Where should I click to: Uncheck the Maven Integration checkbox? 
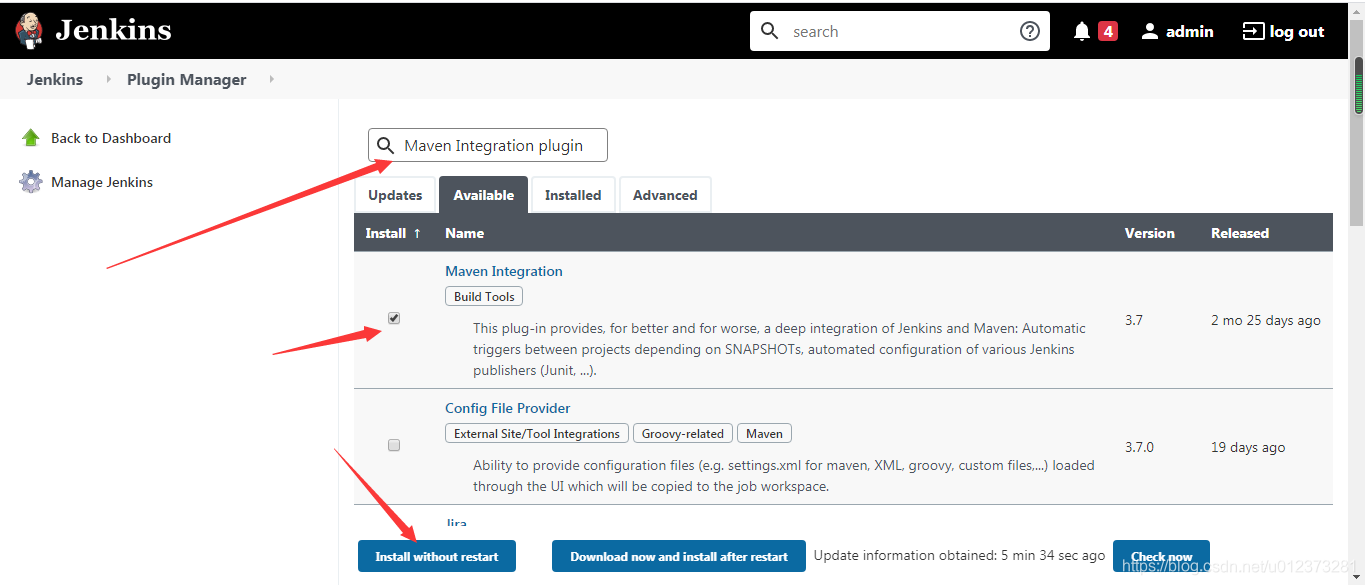394,318
